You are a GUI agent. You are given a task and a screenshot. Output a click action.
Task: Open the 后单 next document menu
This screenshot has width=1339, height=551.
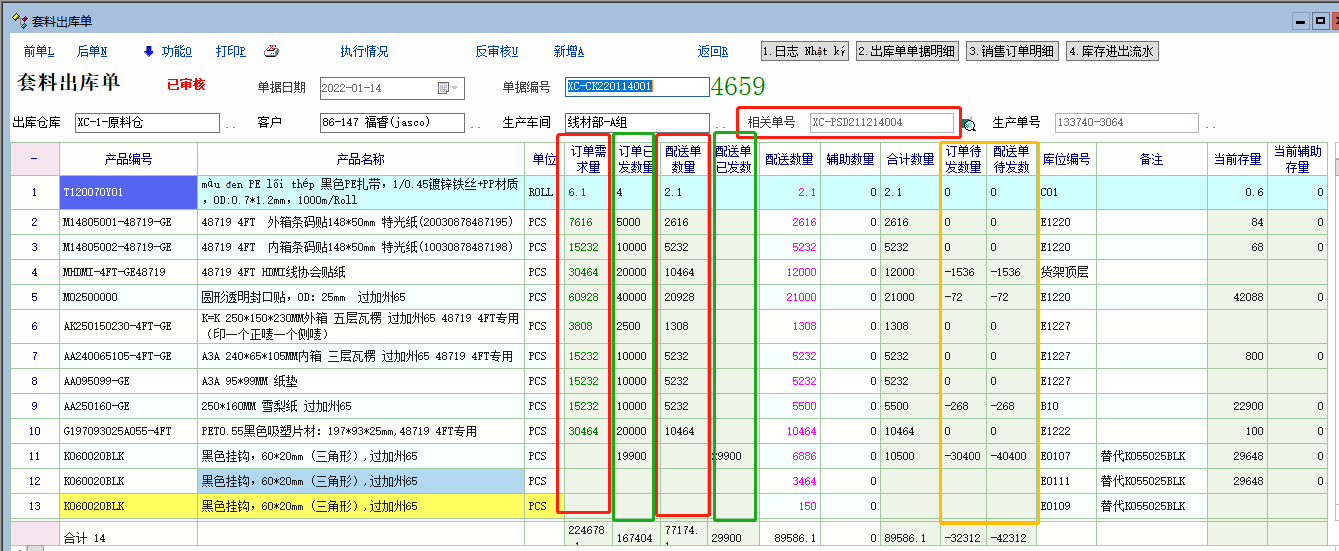(92, 52)
